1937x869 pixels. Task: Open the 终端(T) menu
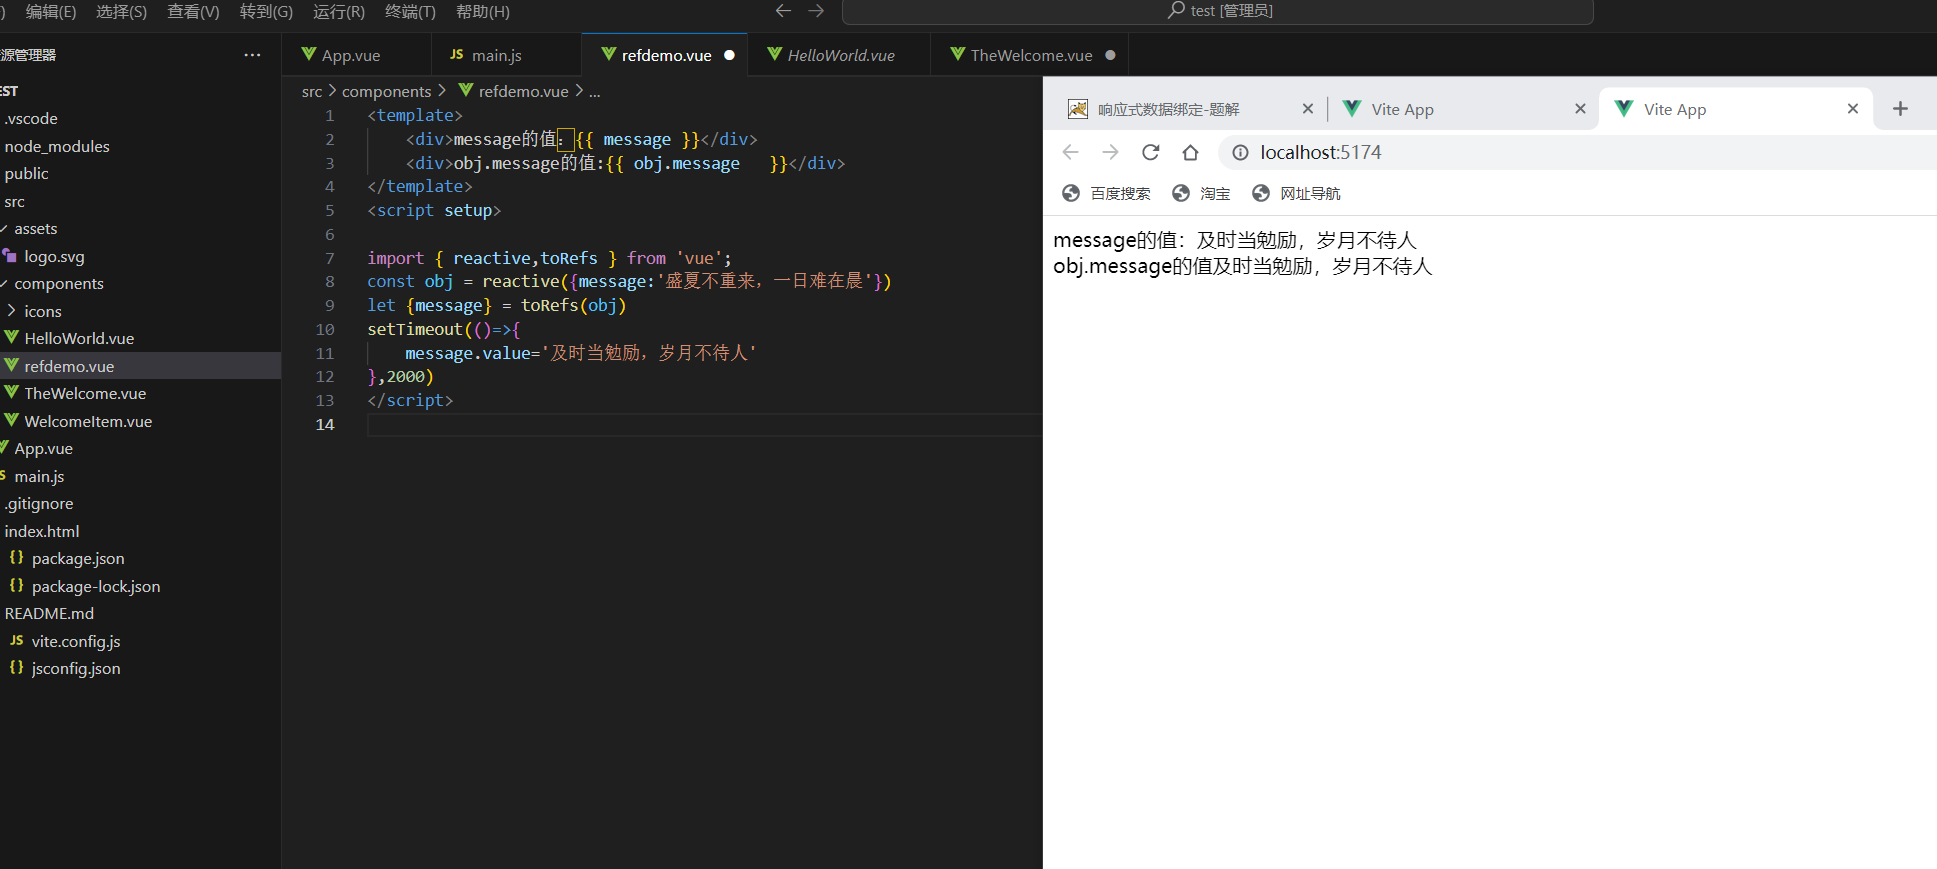[410, 11]
